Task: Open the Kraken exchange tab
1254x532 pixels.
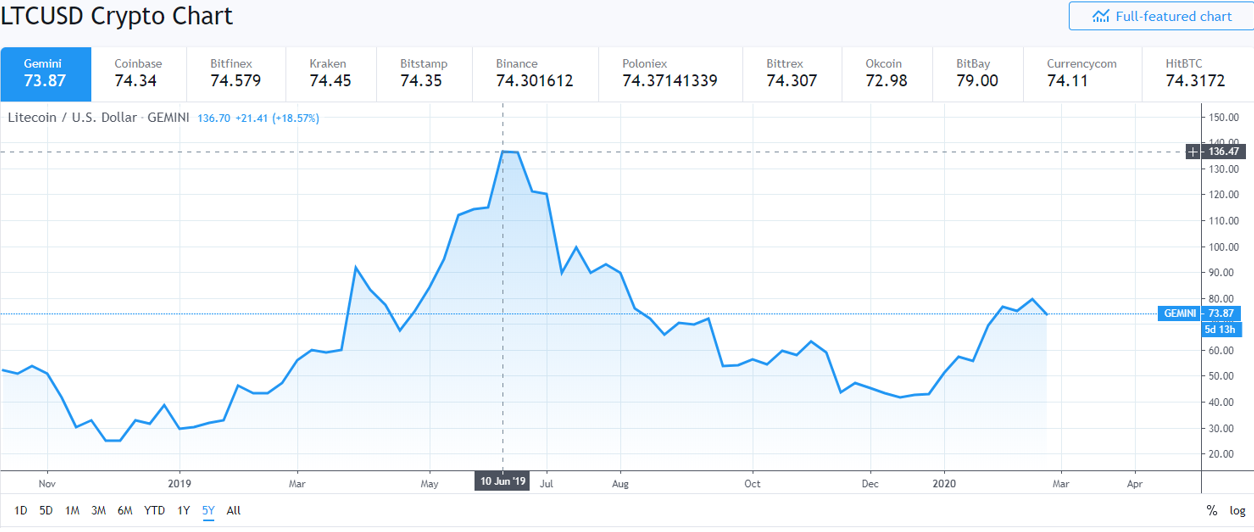Action: click(329, 73)
